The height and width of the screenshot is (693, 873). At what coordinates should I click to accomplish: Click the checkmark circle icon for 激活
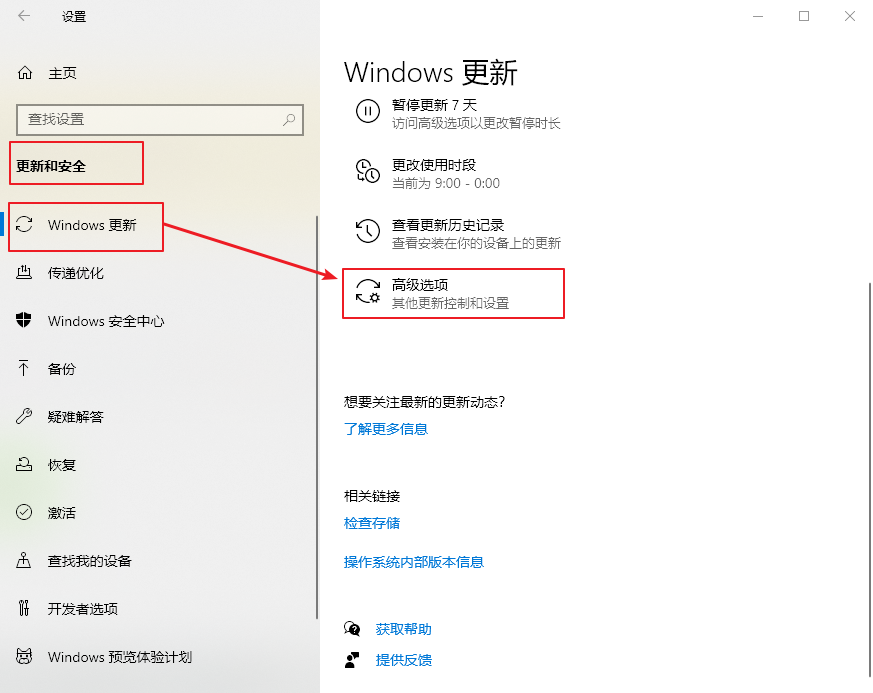tap(24, 512)
